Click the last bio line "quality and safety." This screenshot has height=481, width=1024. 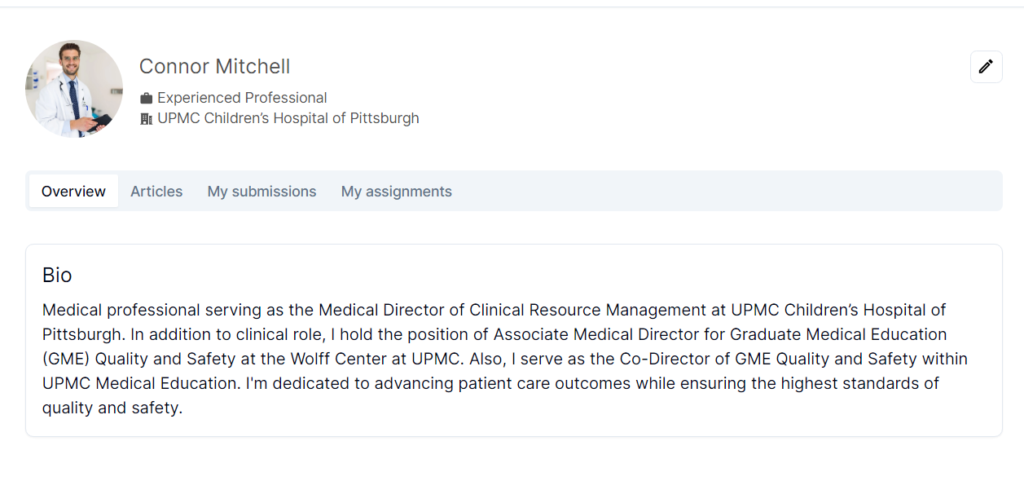pos(112,408)
